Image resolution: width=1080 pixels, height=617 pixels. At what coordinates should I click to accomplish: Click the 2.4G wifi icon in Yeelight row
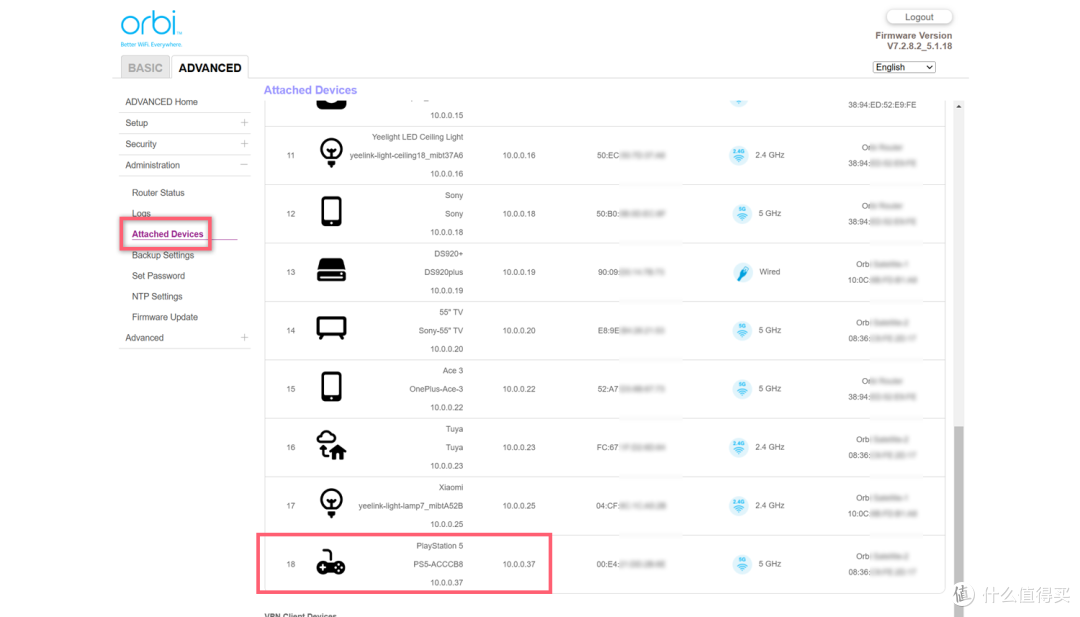[738, 155]
